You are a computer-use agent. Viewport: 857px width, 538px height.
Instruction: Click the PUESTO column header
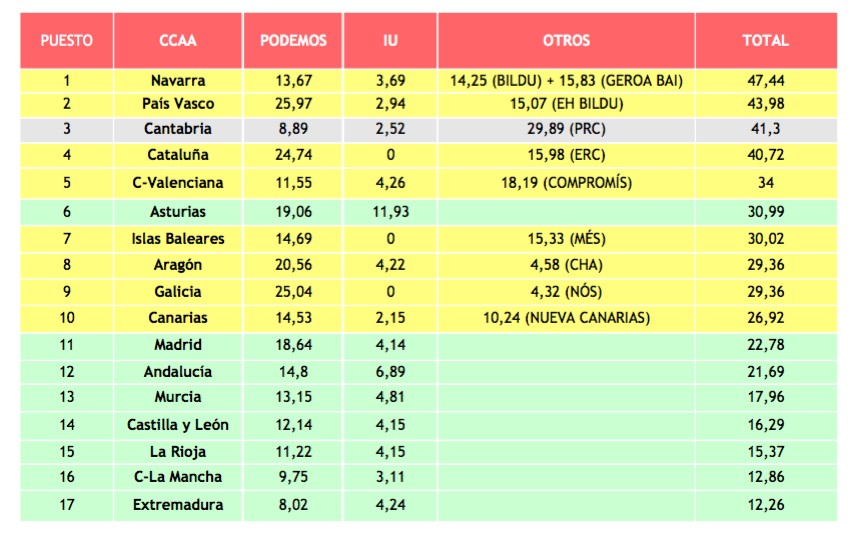click(67, 41)
